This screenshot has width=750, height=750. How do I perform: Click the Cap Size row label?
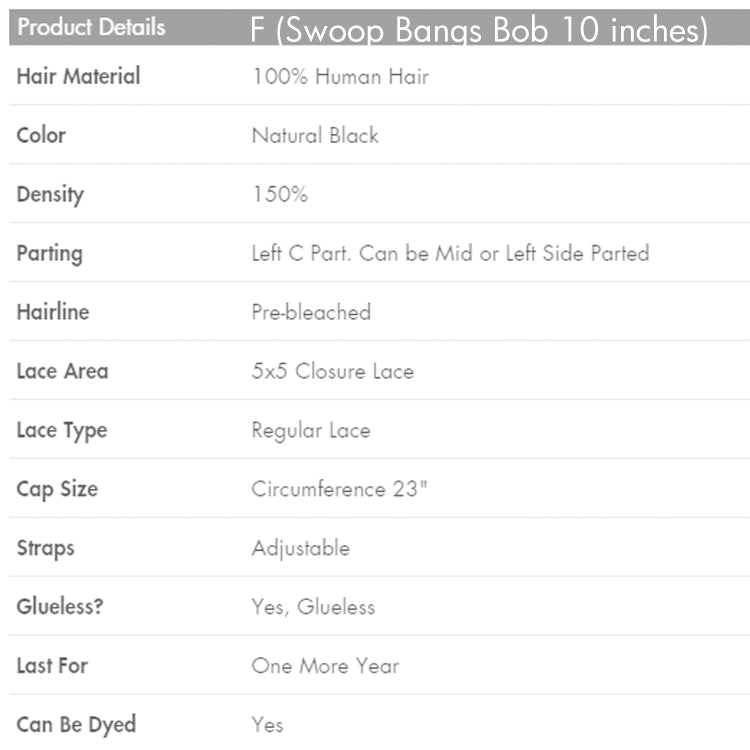57,489
